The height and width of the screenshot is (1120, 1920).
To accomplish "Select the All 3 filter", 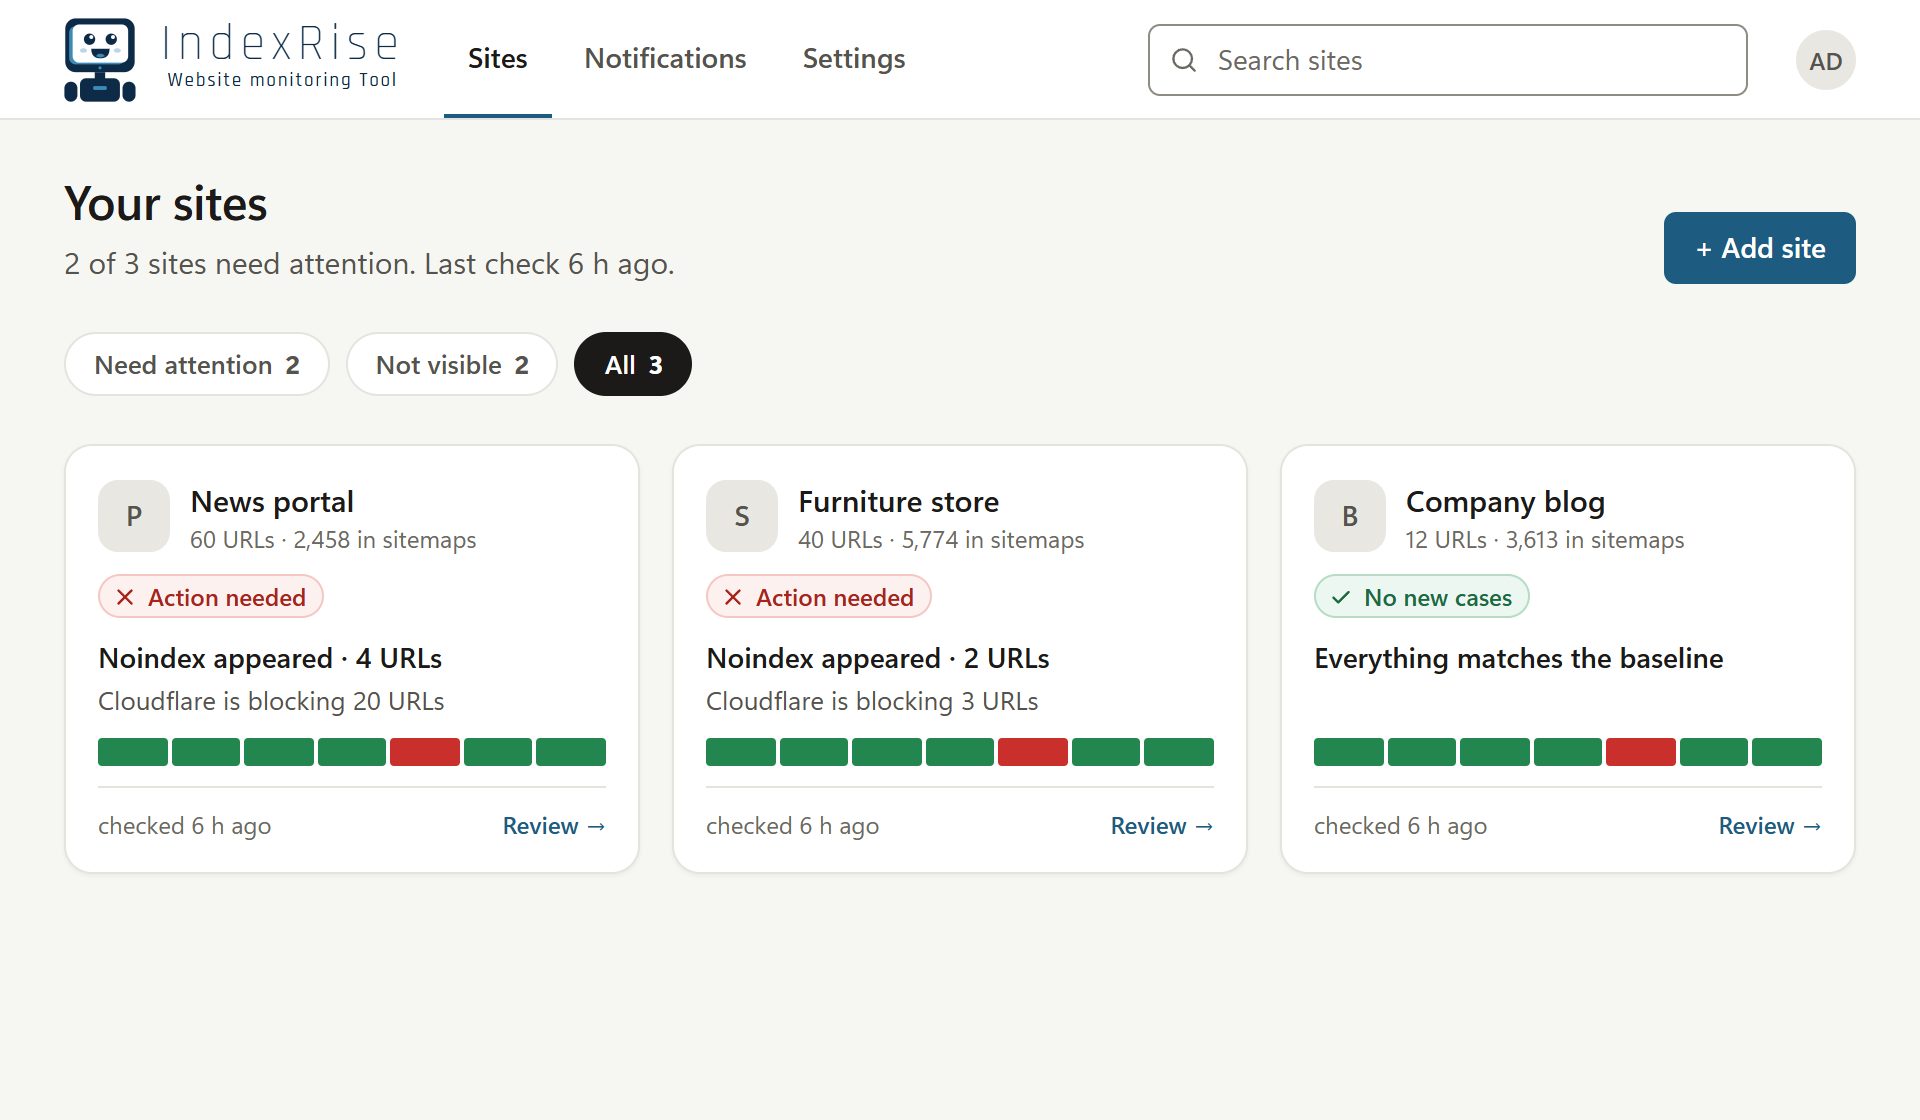I will tap(633, 364).
